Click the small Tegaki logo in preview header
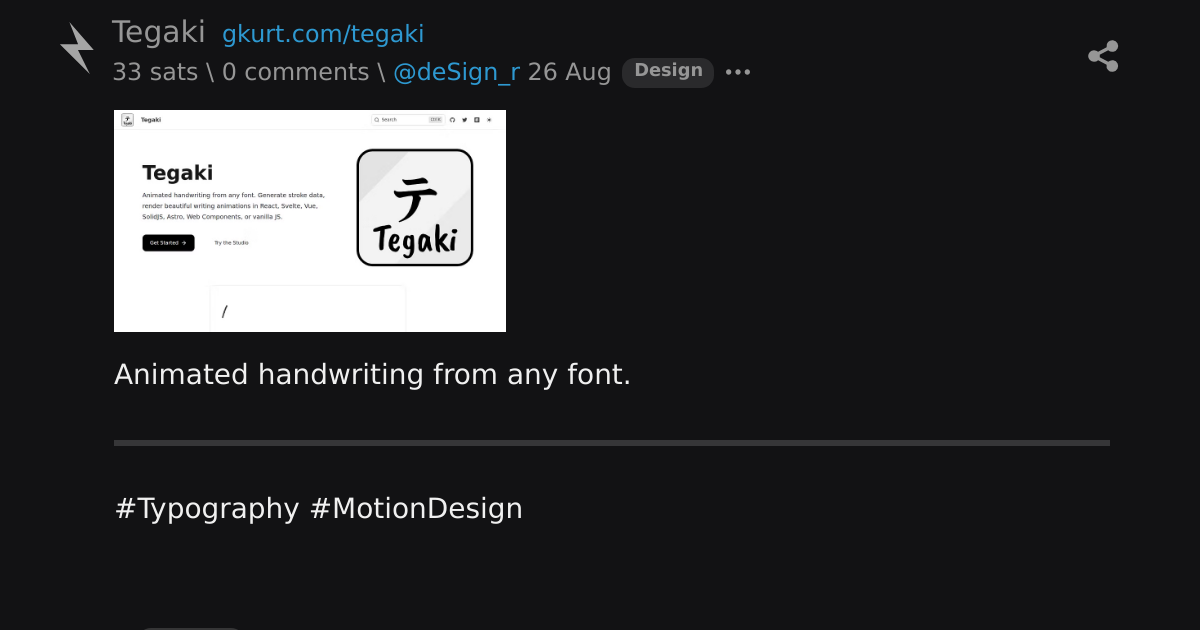Screen dimensions: 1200x630 point(128,119)
